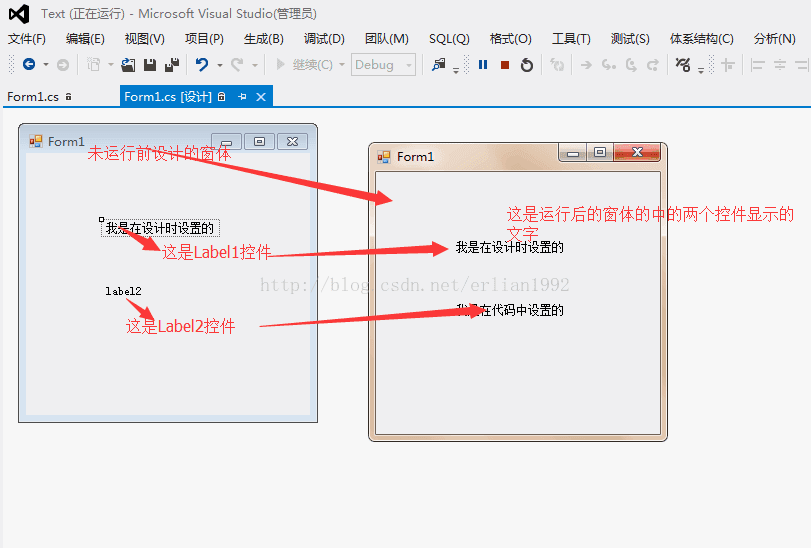Minimize the running Form1 window
The height and width of the screenshot is (548, 811).
point(573,153)
